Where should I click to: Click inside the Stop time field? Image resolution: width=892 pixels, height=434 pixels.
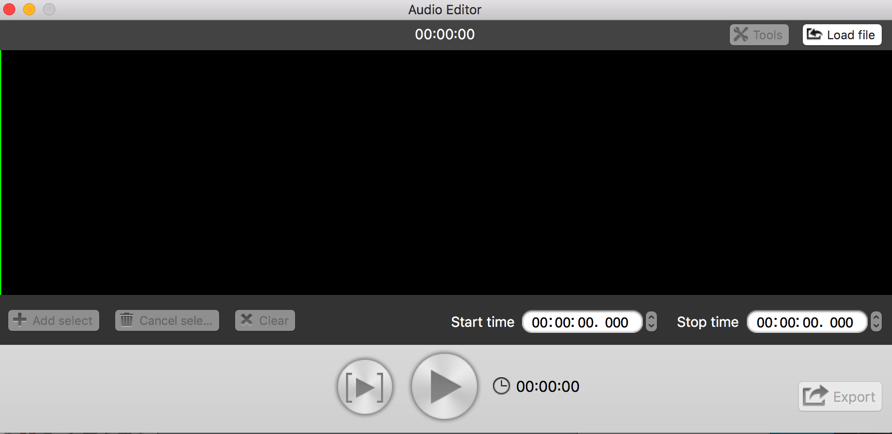pos(807,322)
